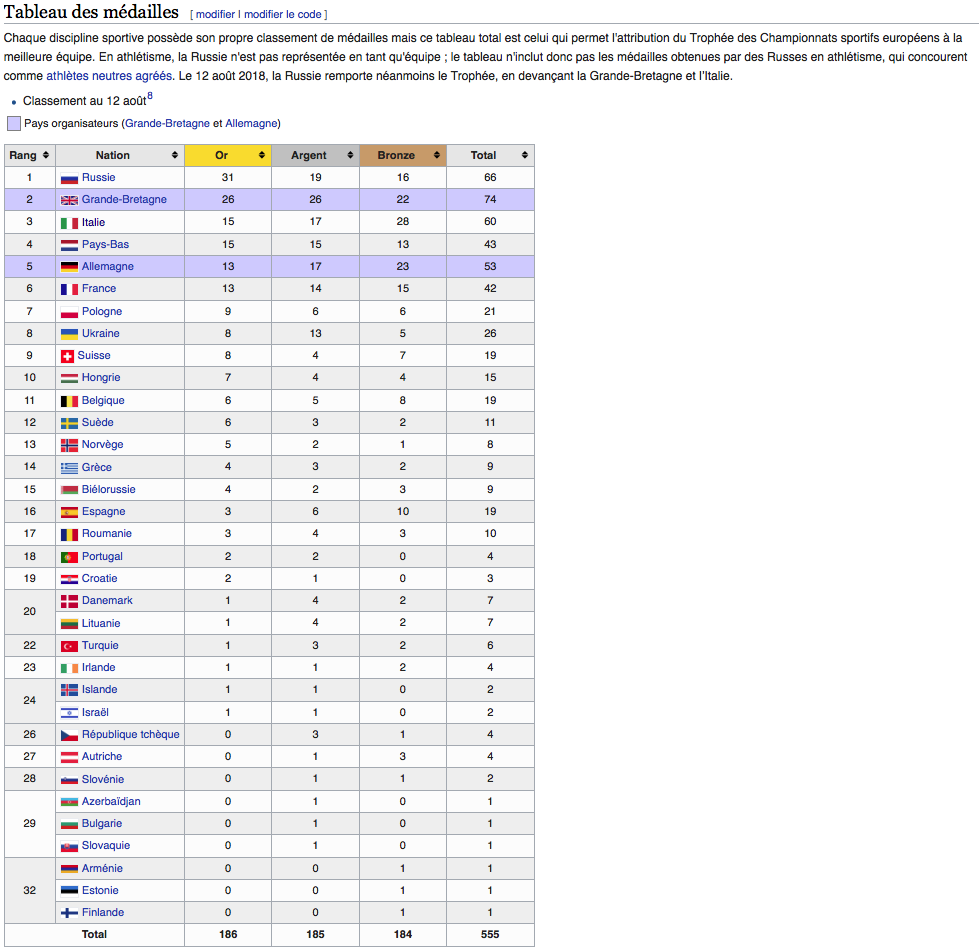The height and width of the screenshot is (950, 979).
Task: Click the Poland flag icon
Action: click(69, 312)
